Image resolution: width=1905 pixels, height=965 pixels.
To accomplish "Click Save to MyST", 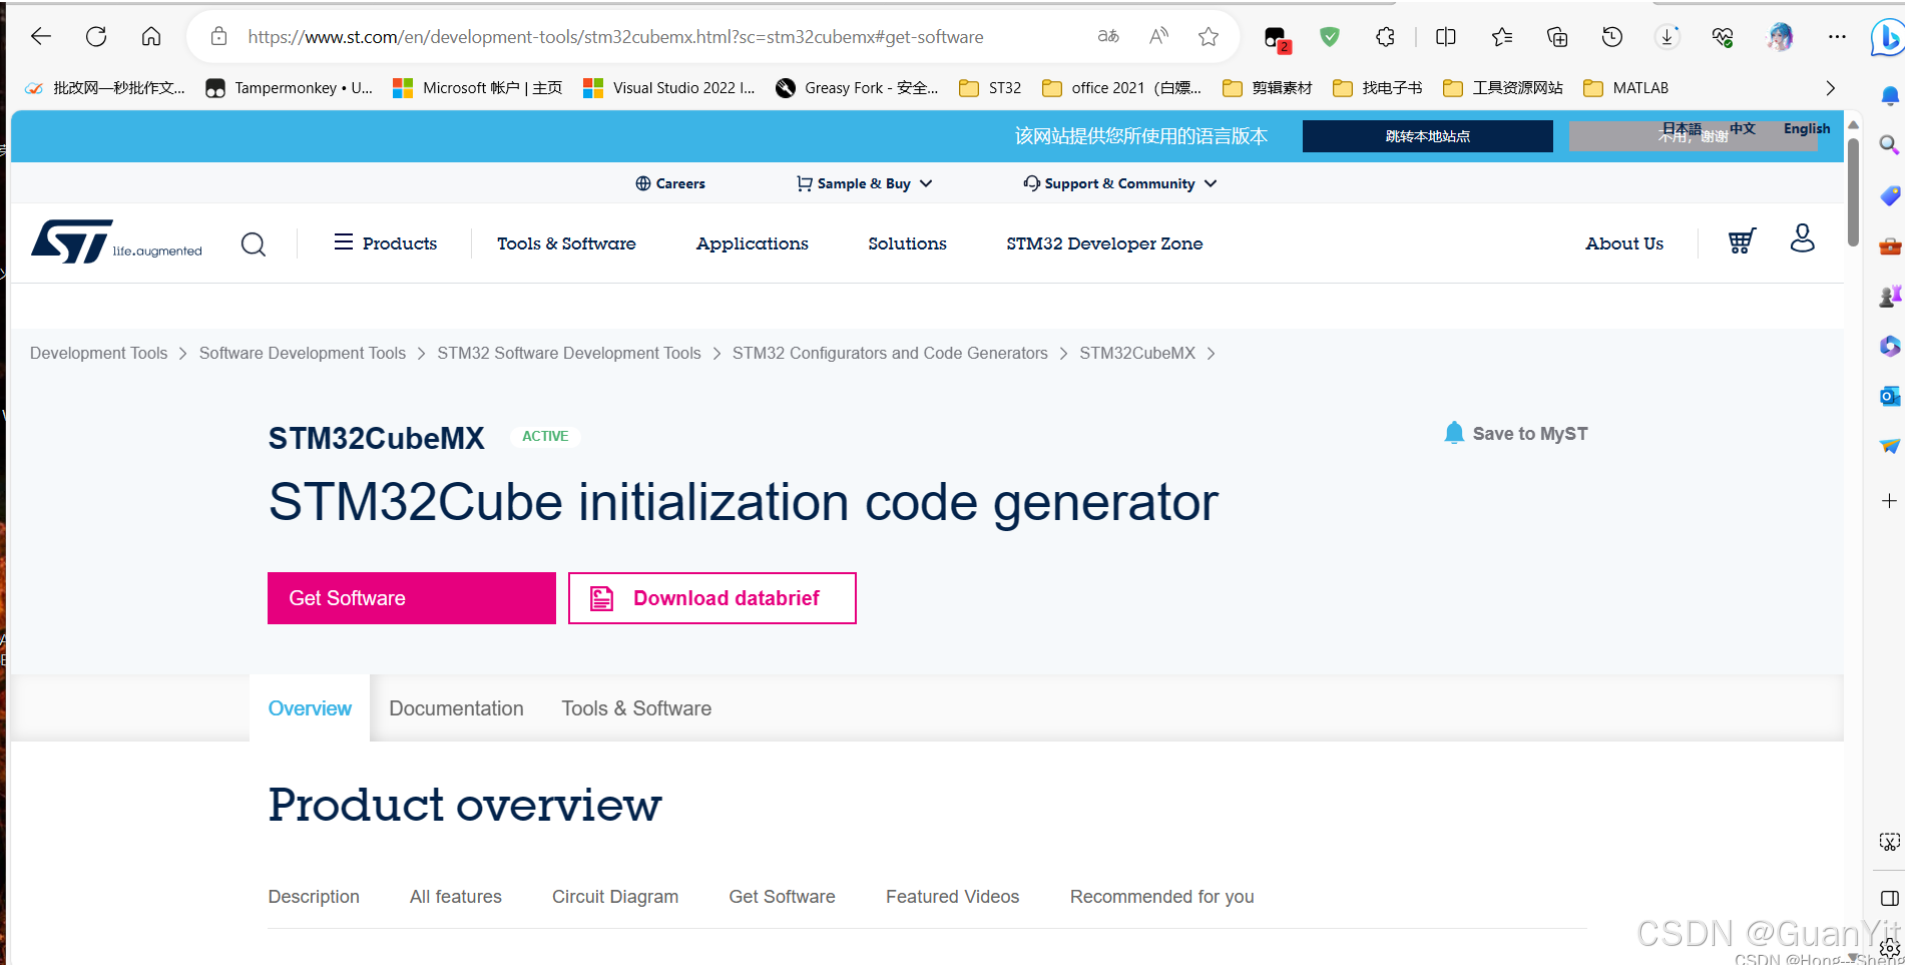I will (x=1516, y=433).
